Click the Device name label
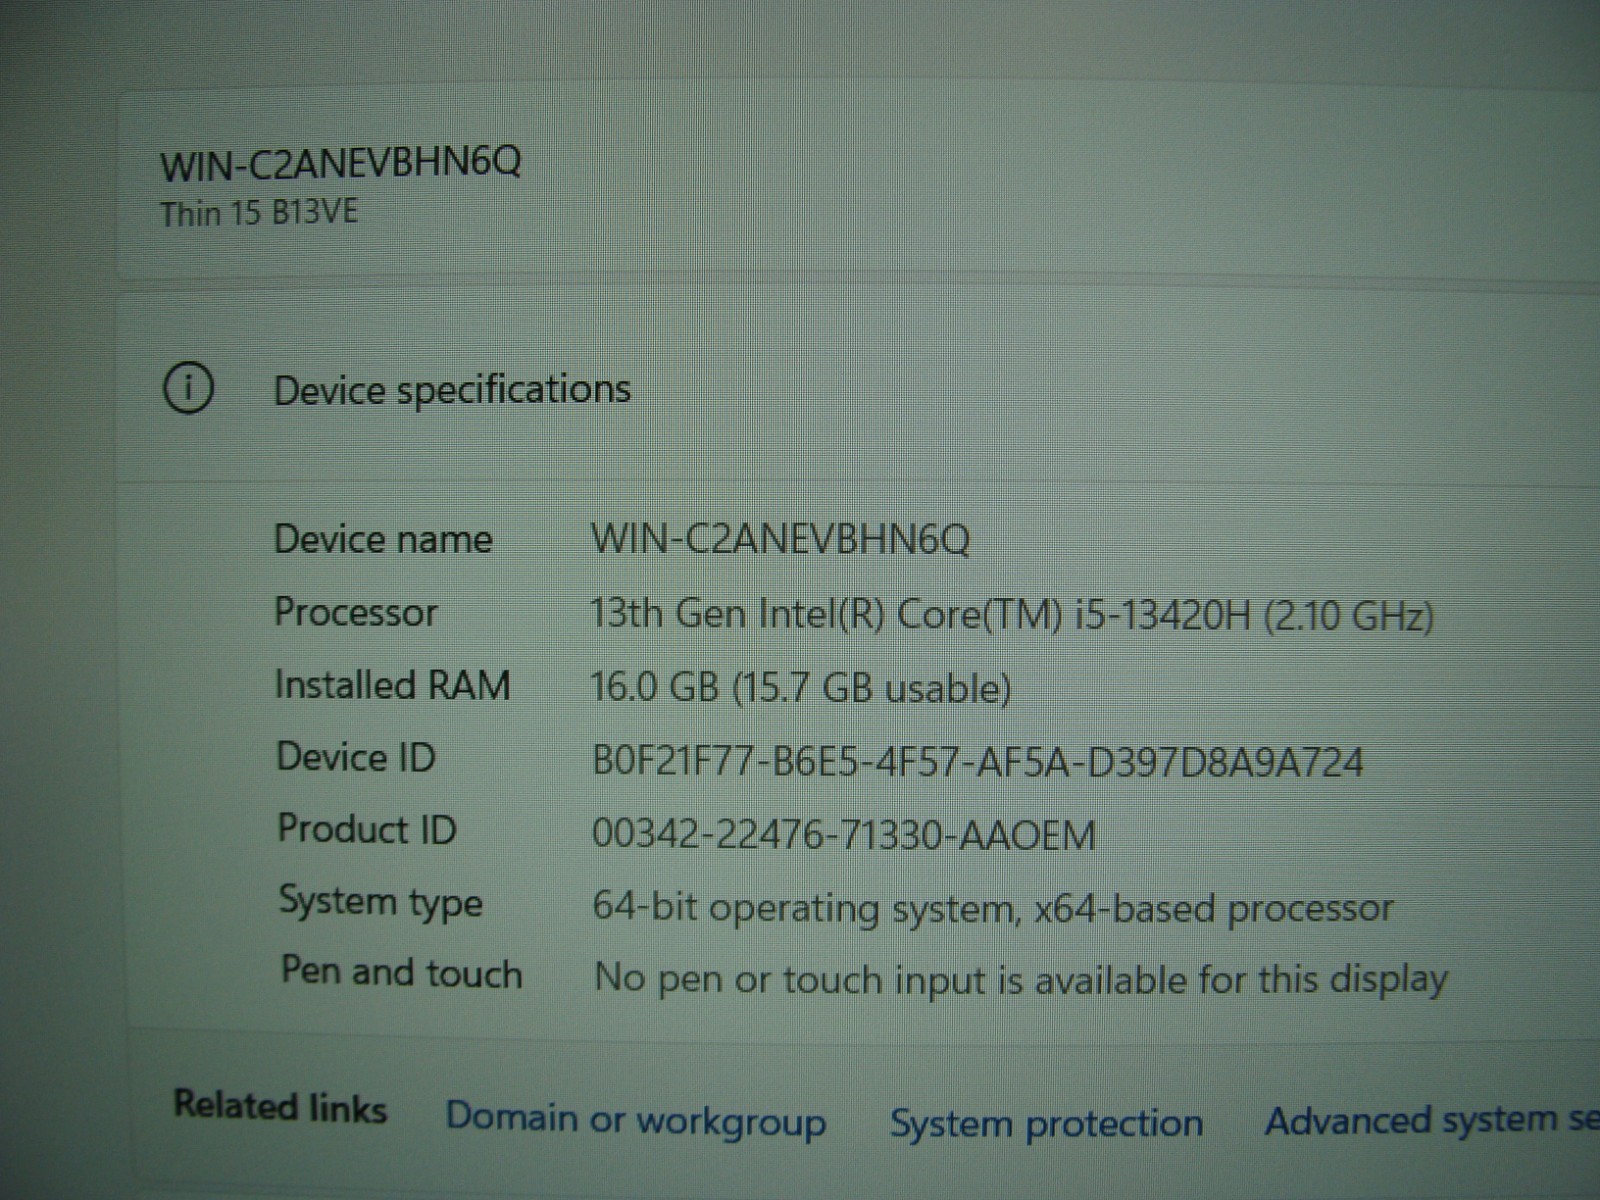The width and height of the screenshot is (1600, 1200). [383, 539]
